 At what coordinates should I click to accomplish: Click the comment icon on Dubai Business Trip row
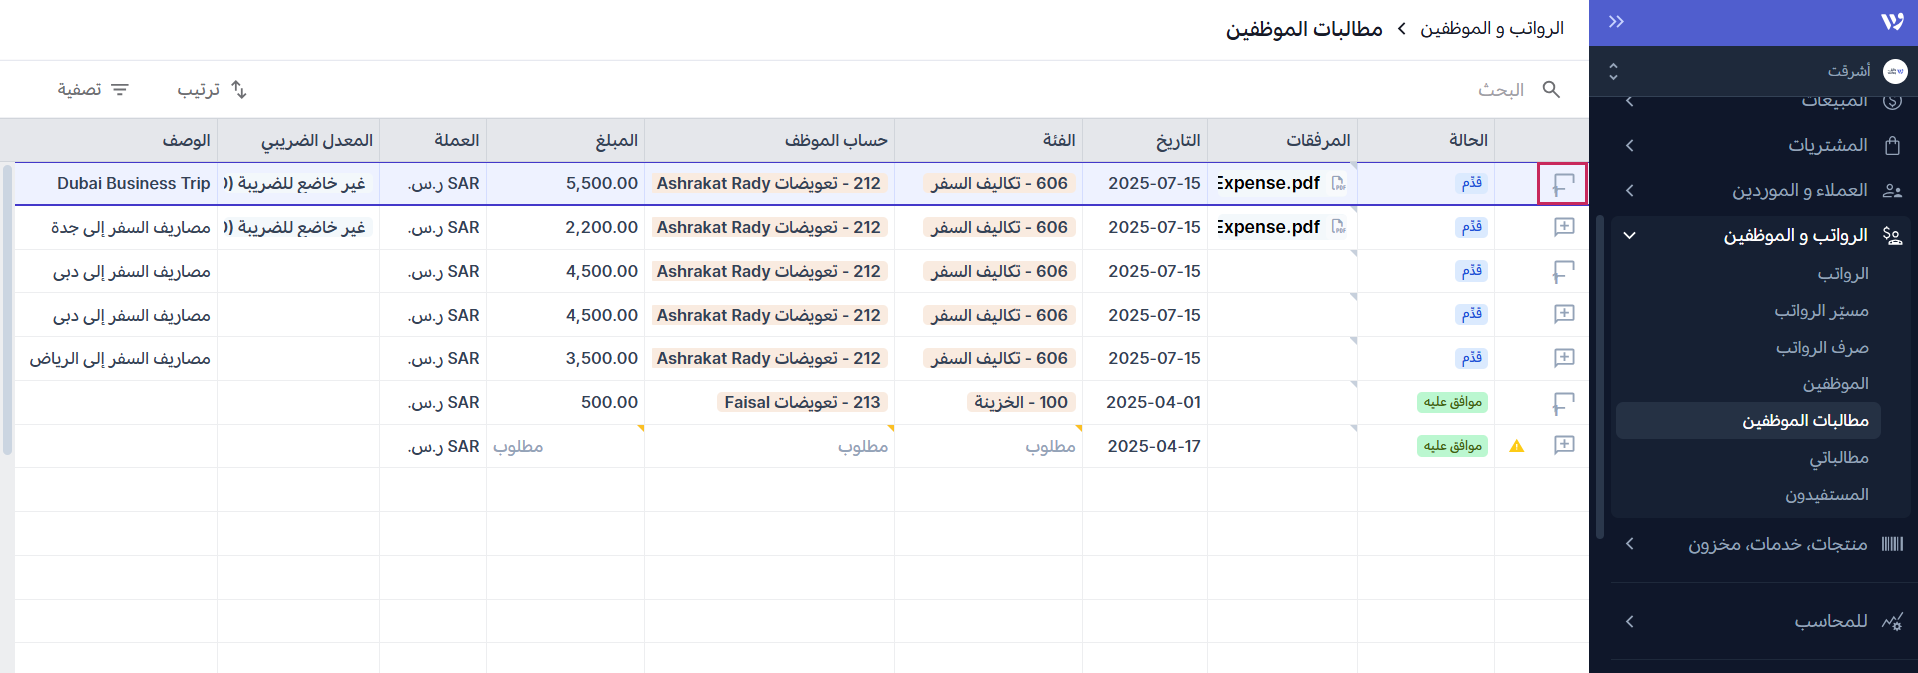pos(1563,184)
